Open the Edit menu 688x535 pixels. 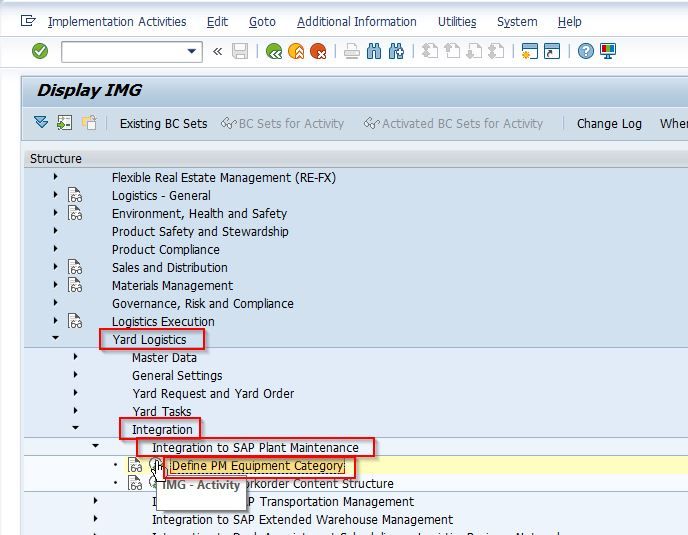pos(217,22)
